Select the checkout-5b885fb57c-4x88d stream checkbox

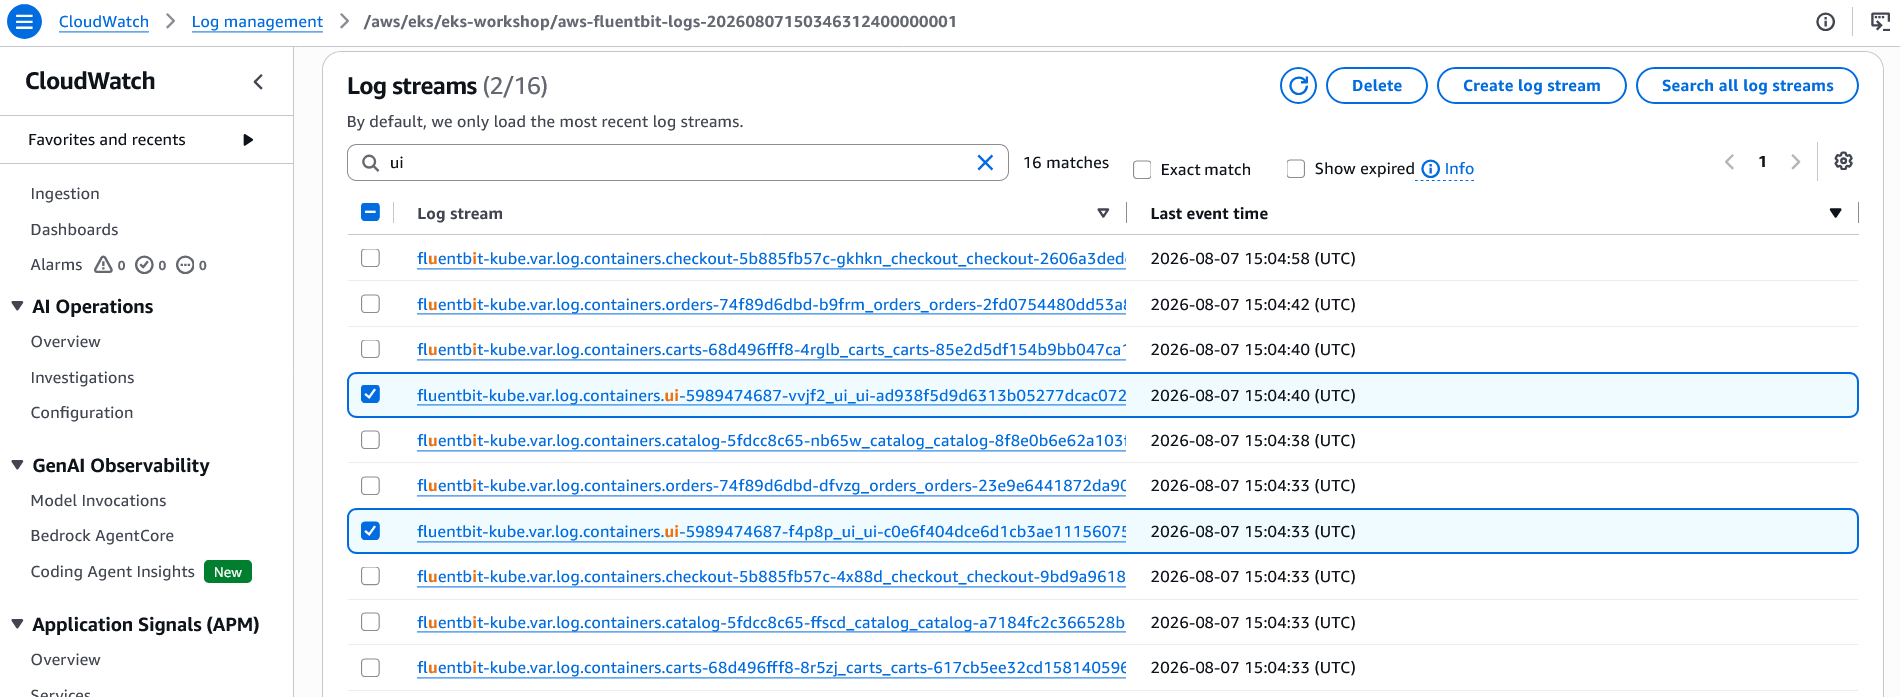click(x=370, y=576)
